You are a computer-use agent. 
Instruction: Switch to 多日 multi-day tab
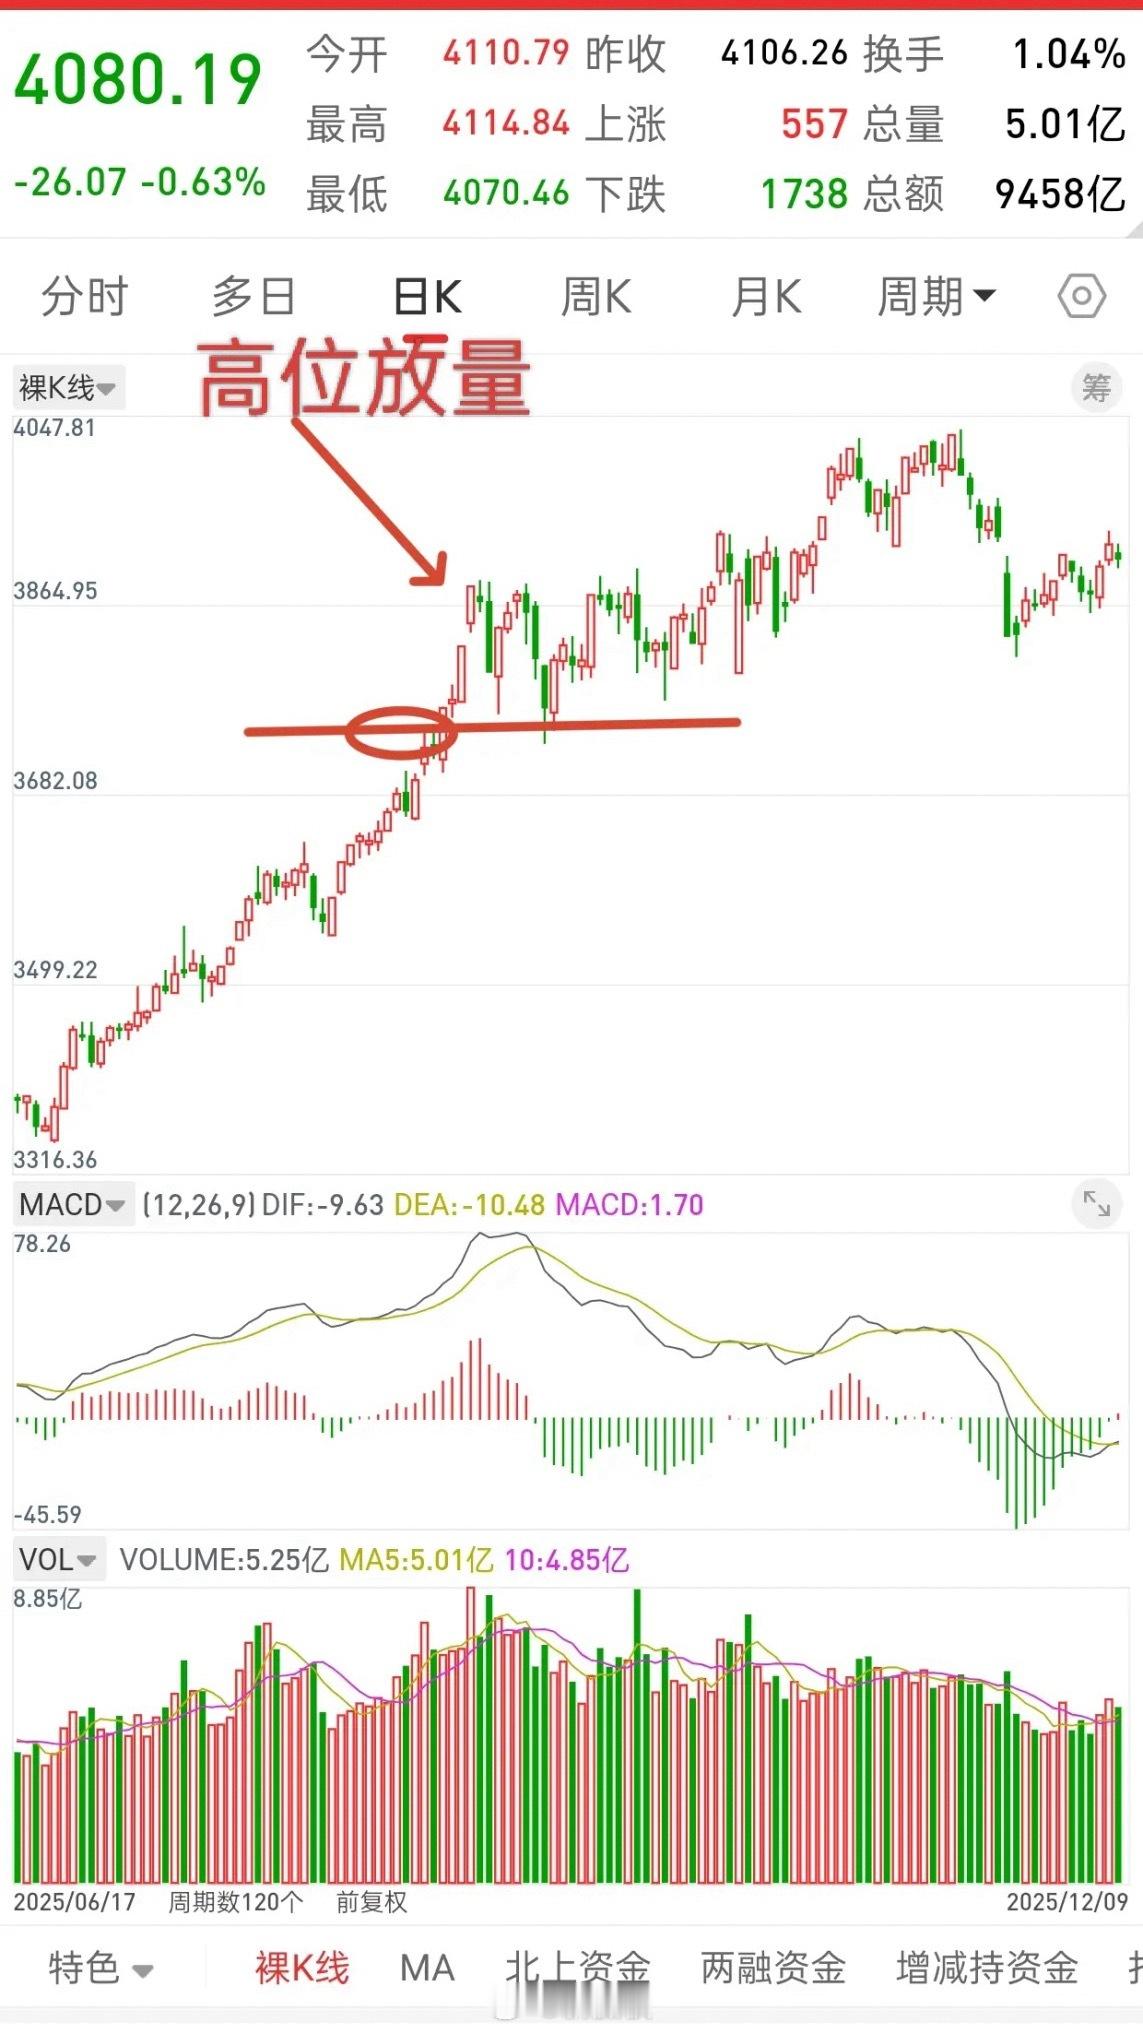[254, 297]
